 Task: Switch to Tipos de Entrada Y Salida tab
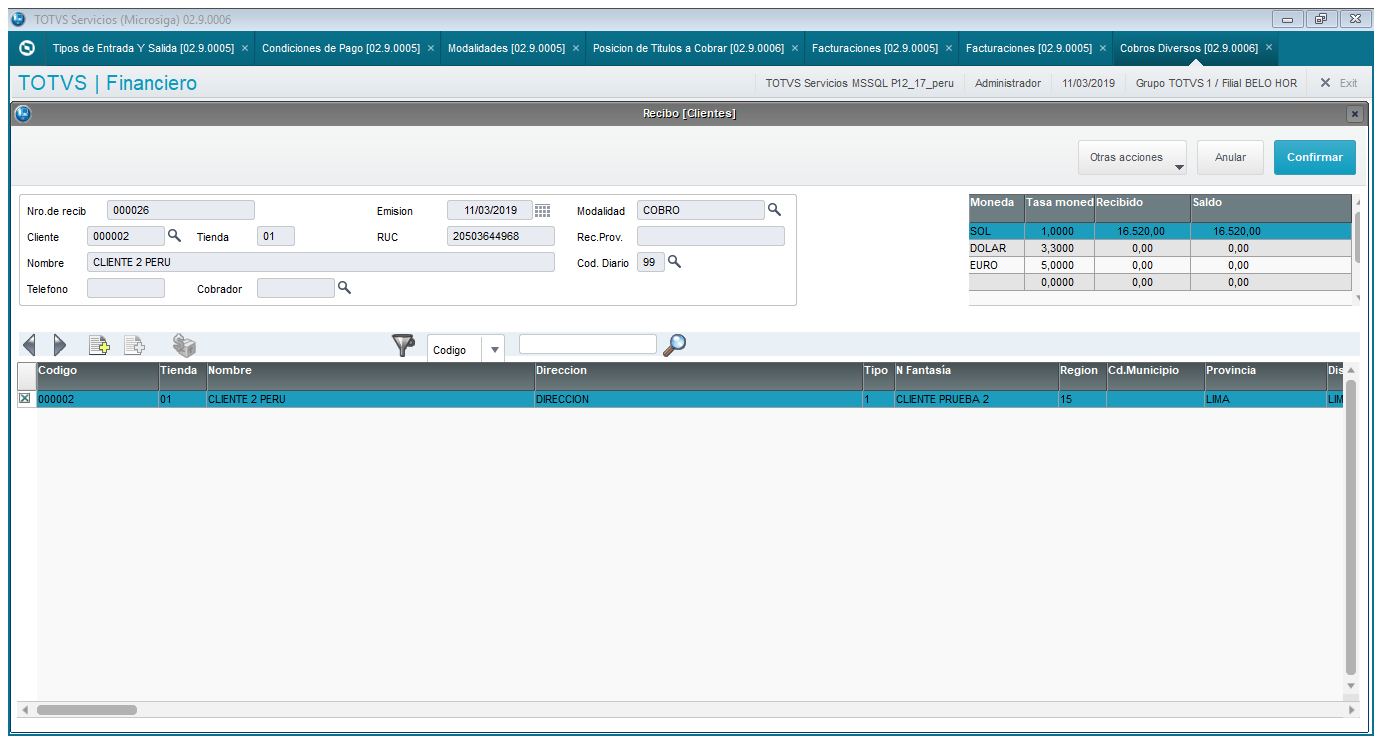[143, 48]
